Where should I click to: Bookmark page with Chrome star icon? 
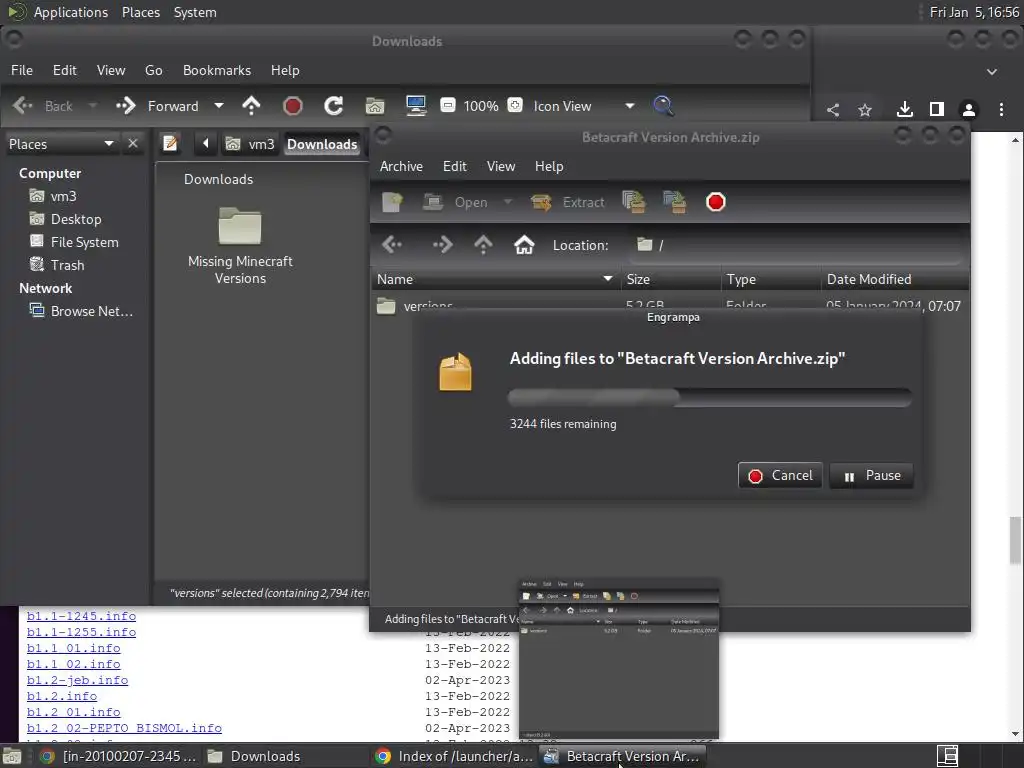pos(865,110)
